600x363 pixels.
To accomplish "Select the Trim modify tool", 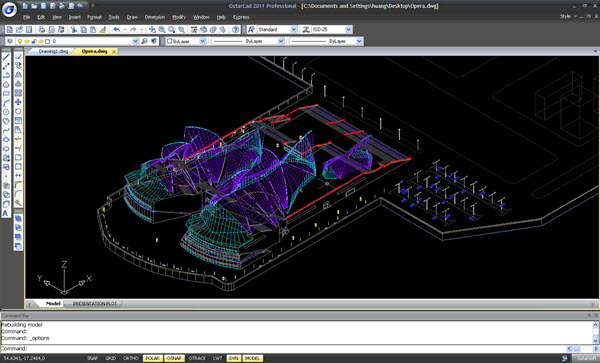I will point(18,139).
